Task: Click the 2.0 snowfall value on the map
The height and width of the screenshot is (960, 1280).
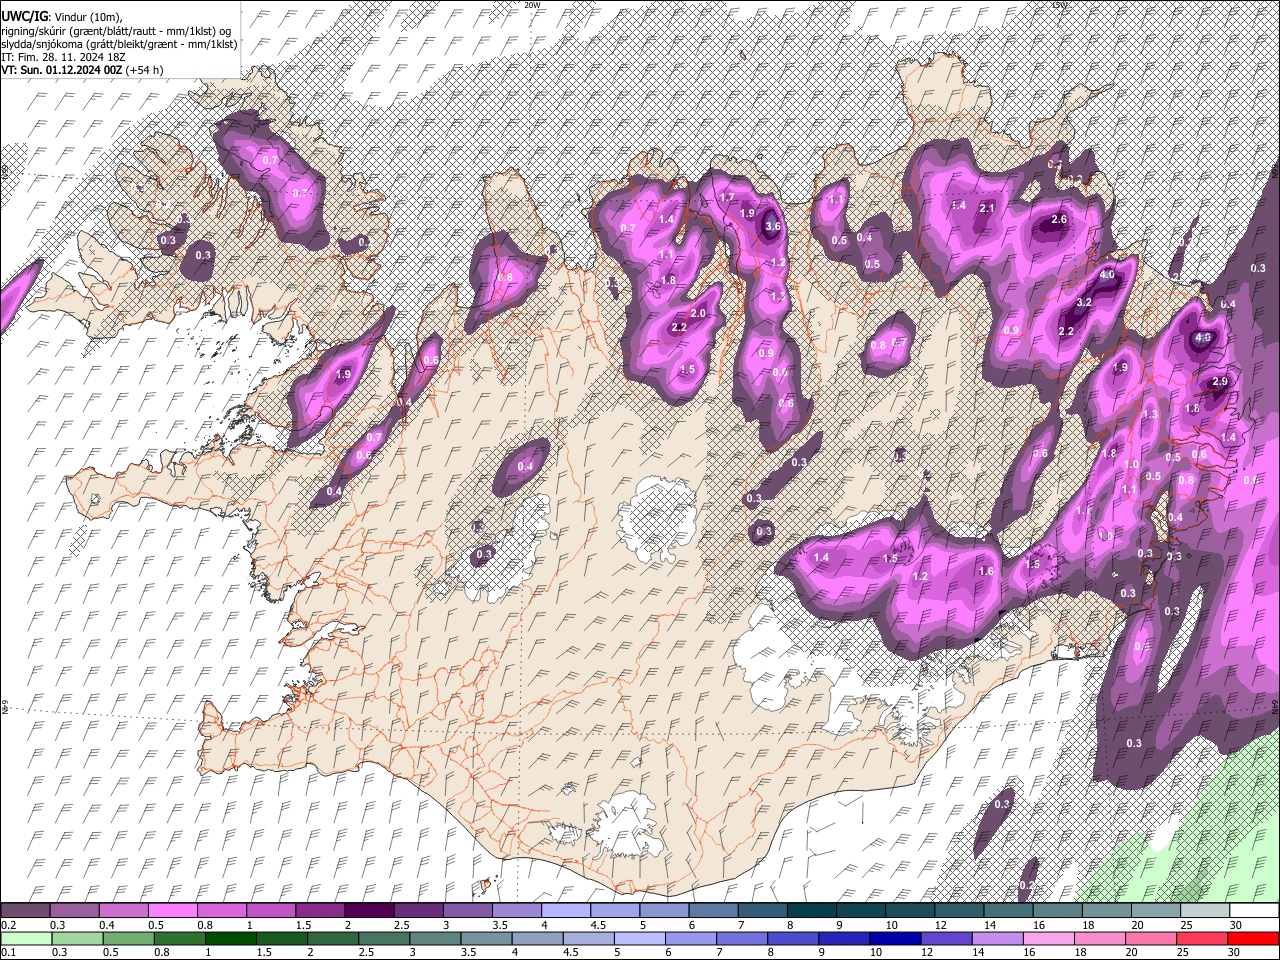Action: pos(698,313)
